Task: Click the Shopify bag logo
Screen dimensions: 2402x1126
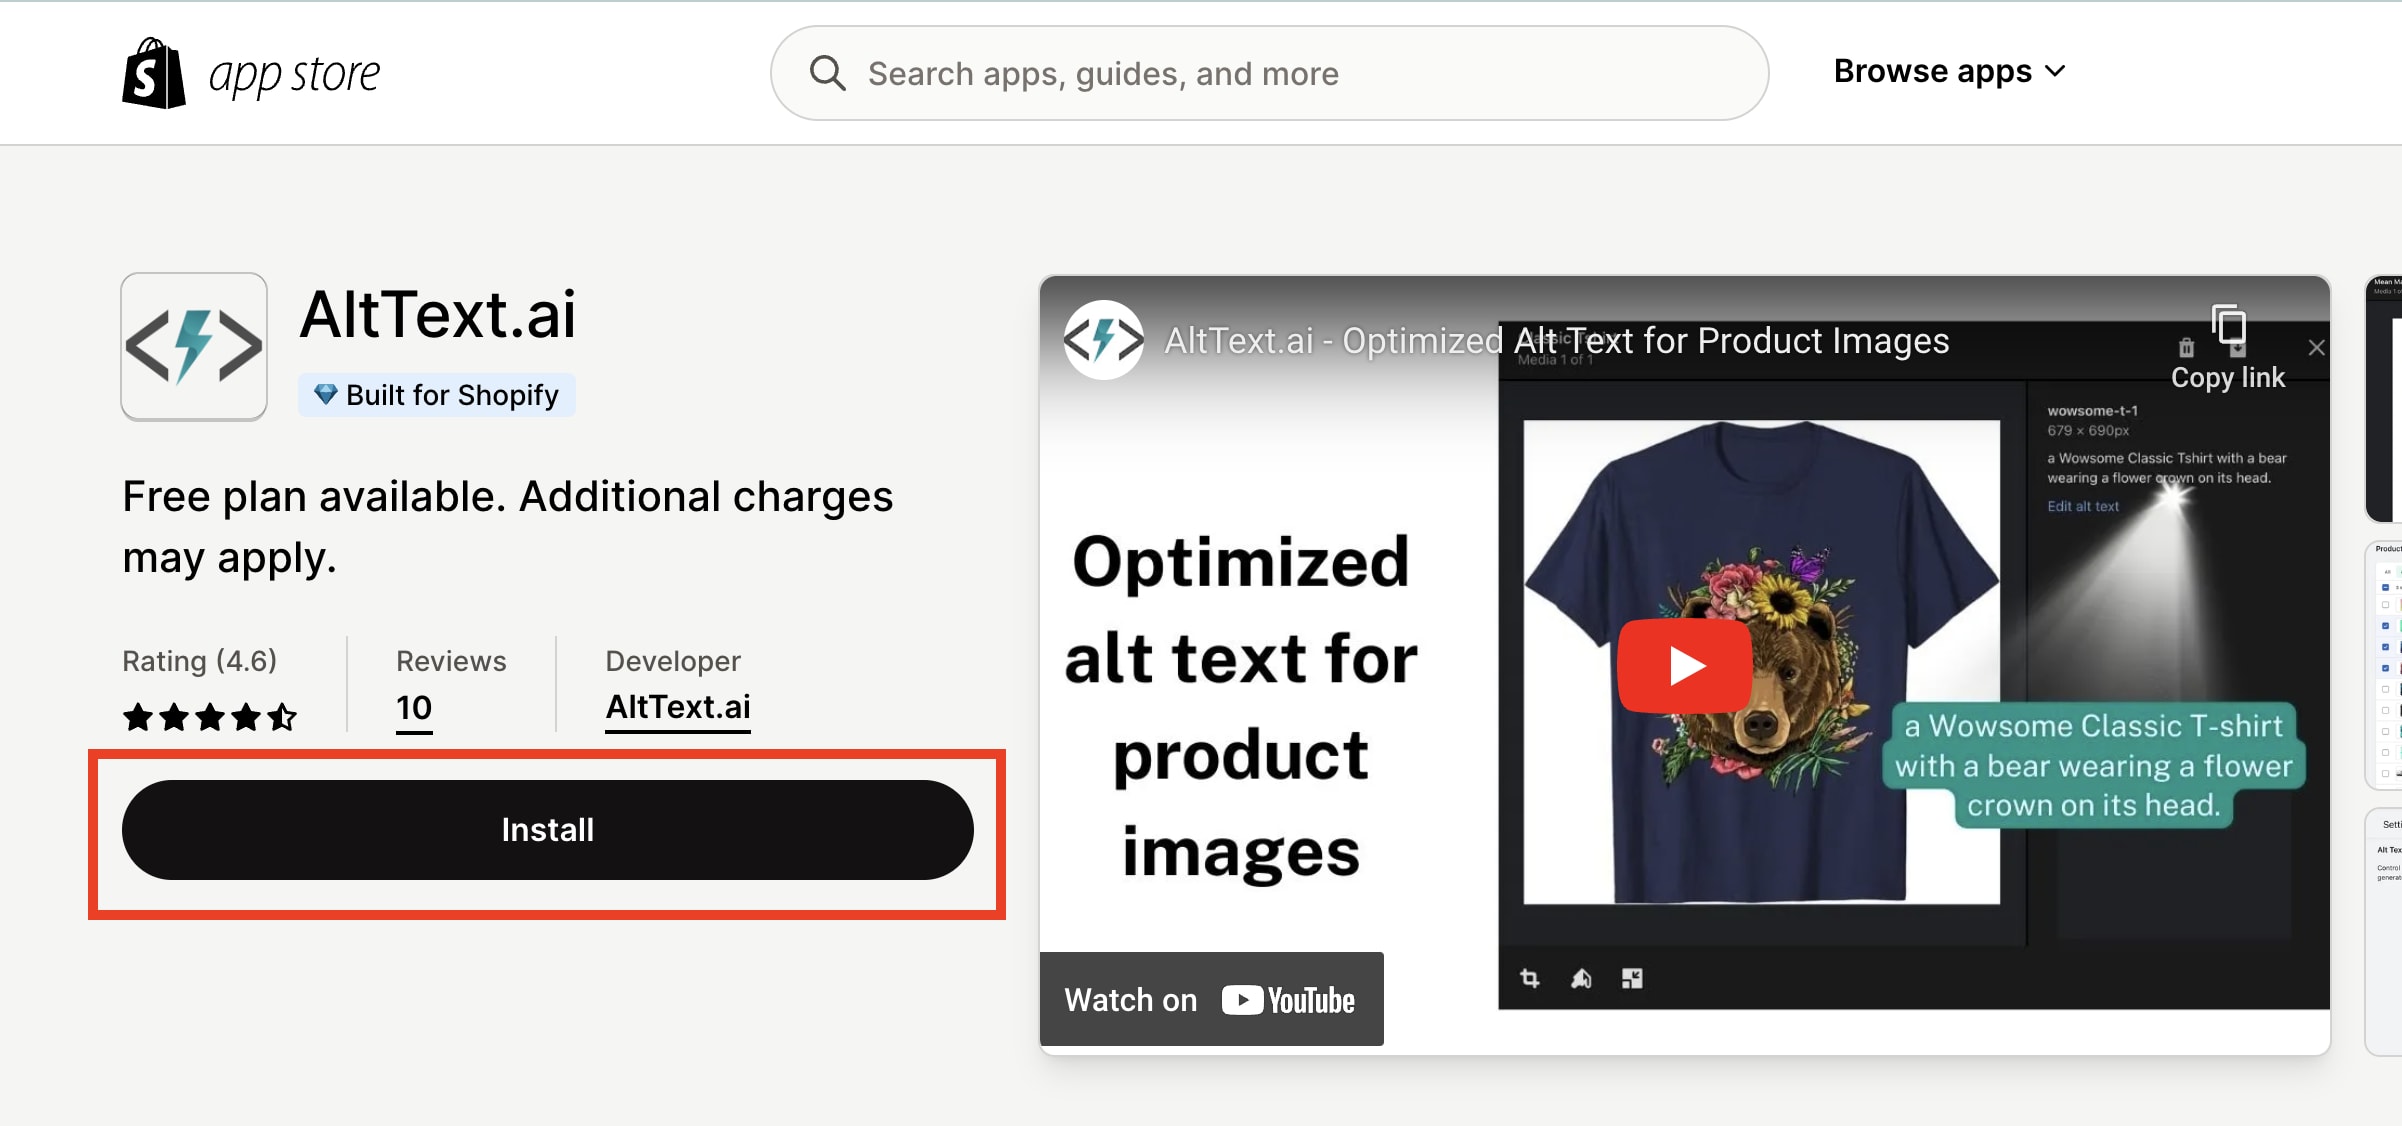Action: pos(154,73)
